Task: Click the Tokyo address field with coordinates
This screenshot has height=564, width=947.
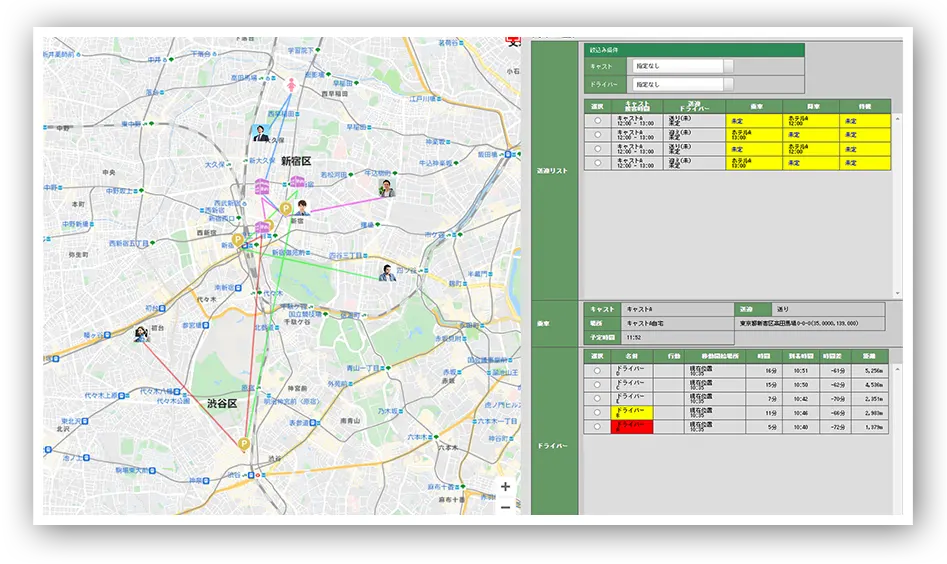Action: [x=811, y=324]
